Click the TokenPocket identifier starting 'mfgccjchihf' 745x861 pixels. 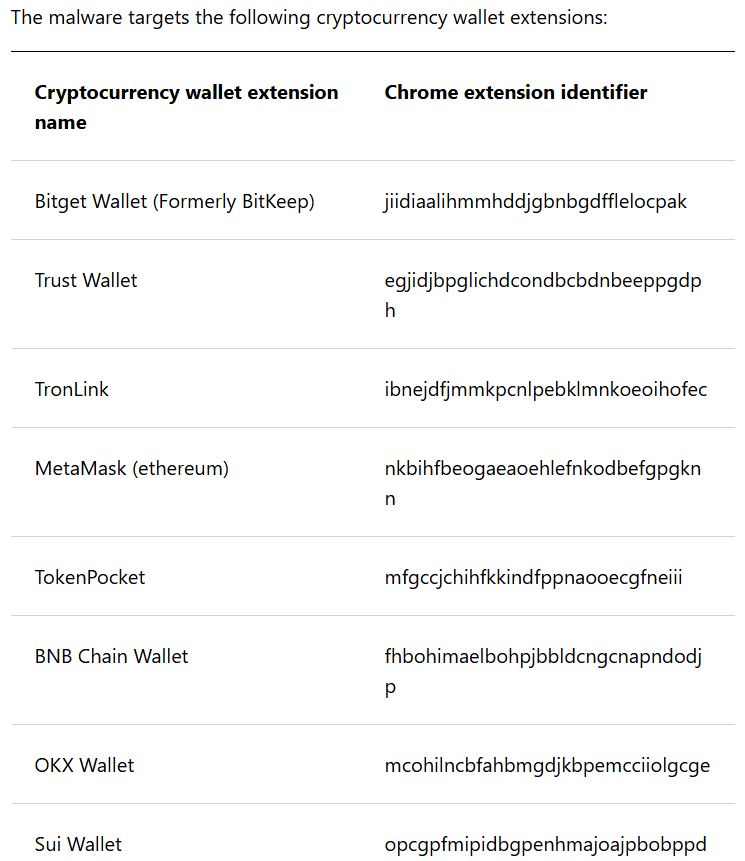click(x=533, y=577)
